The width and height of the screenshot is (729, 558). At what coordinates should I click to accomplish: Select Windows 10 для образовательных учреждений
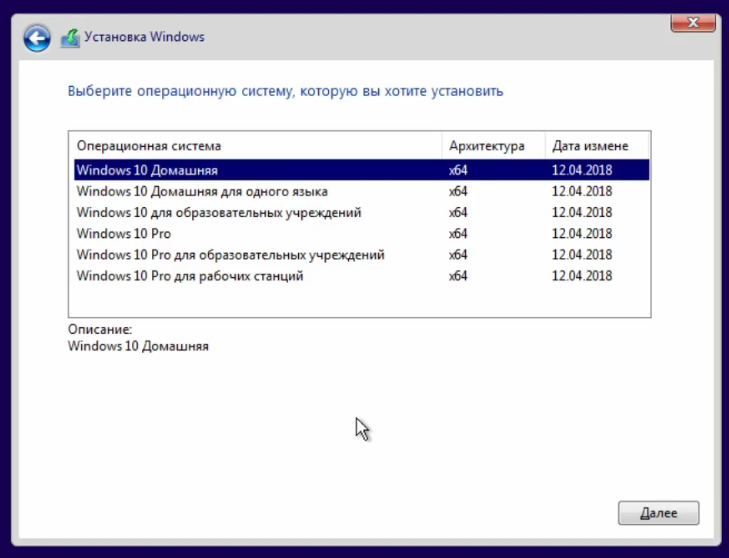click(362, 213)
